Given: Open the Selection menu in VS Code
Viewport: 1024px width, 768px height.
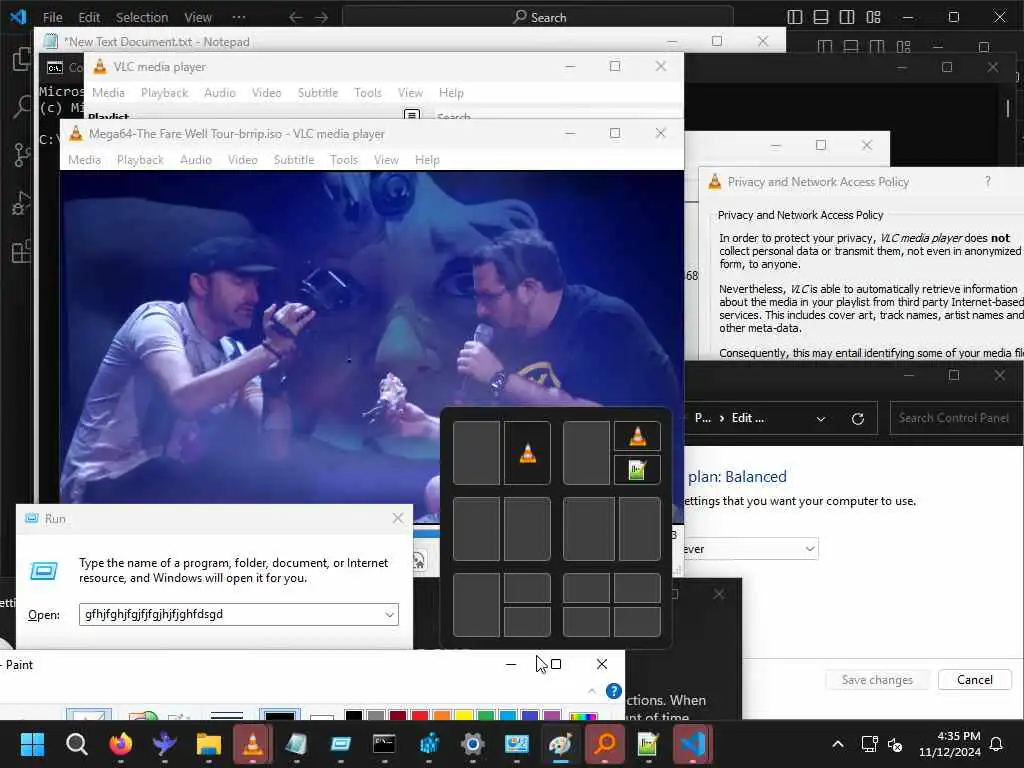Looking at the screenshot, I should click(x=142, y=18).
